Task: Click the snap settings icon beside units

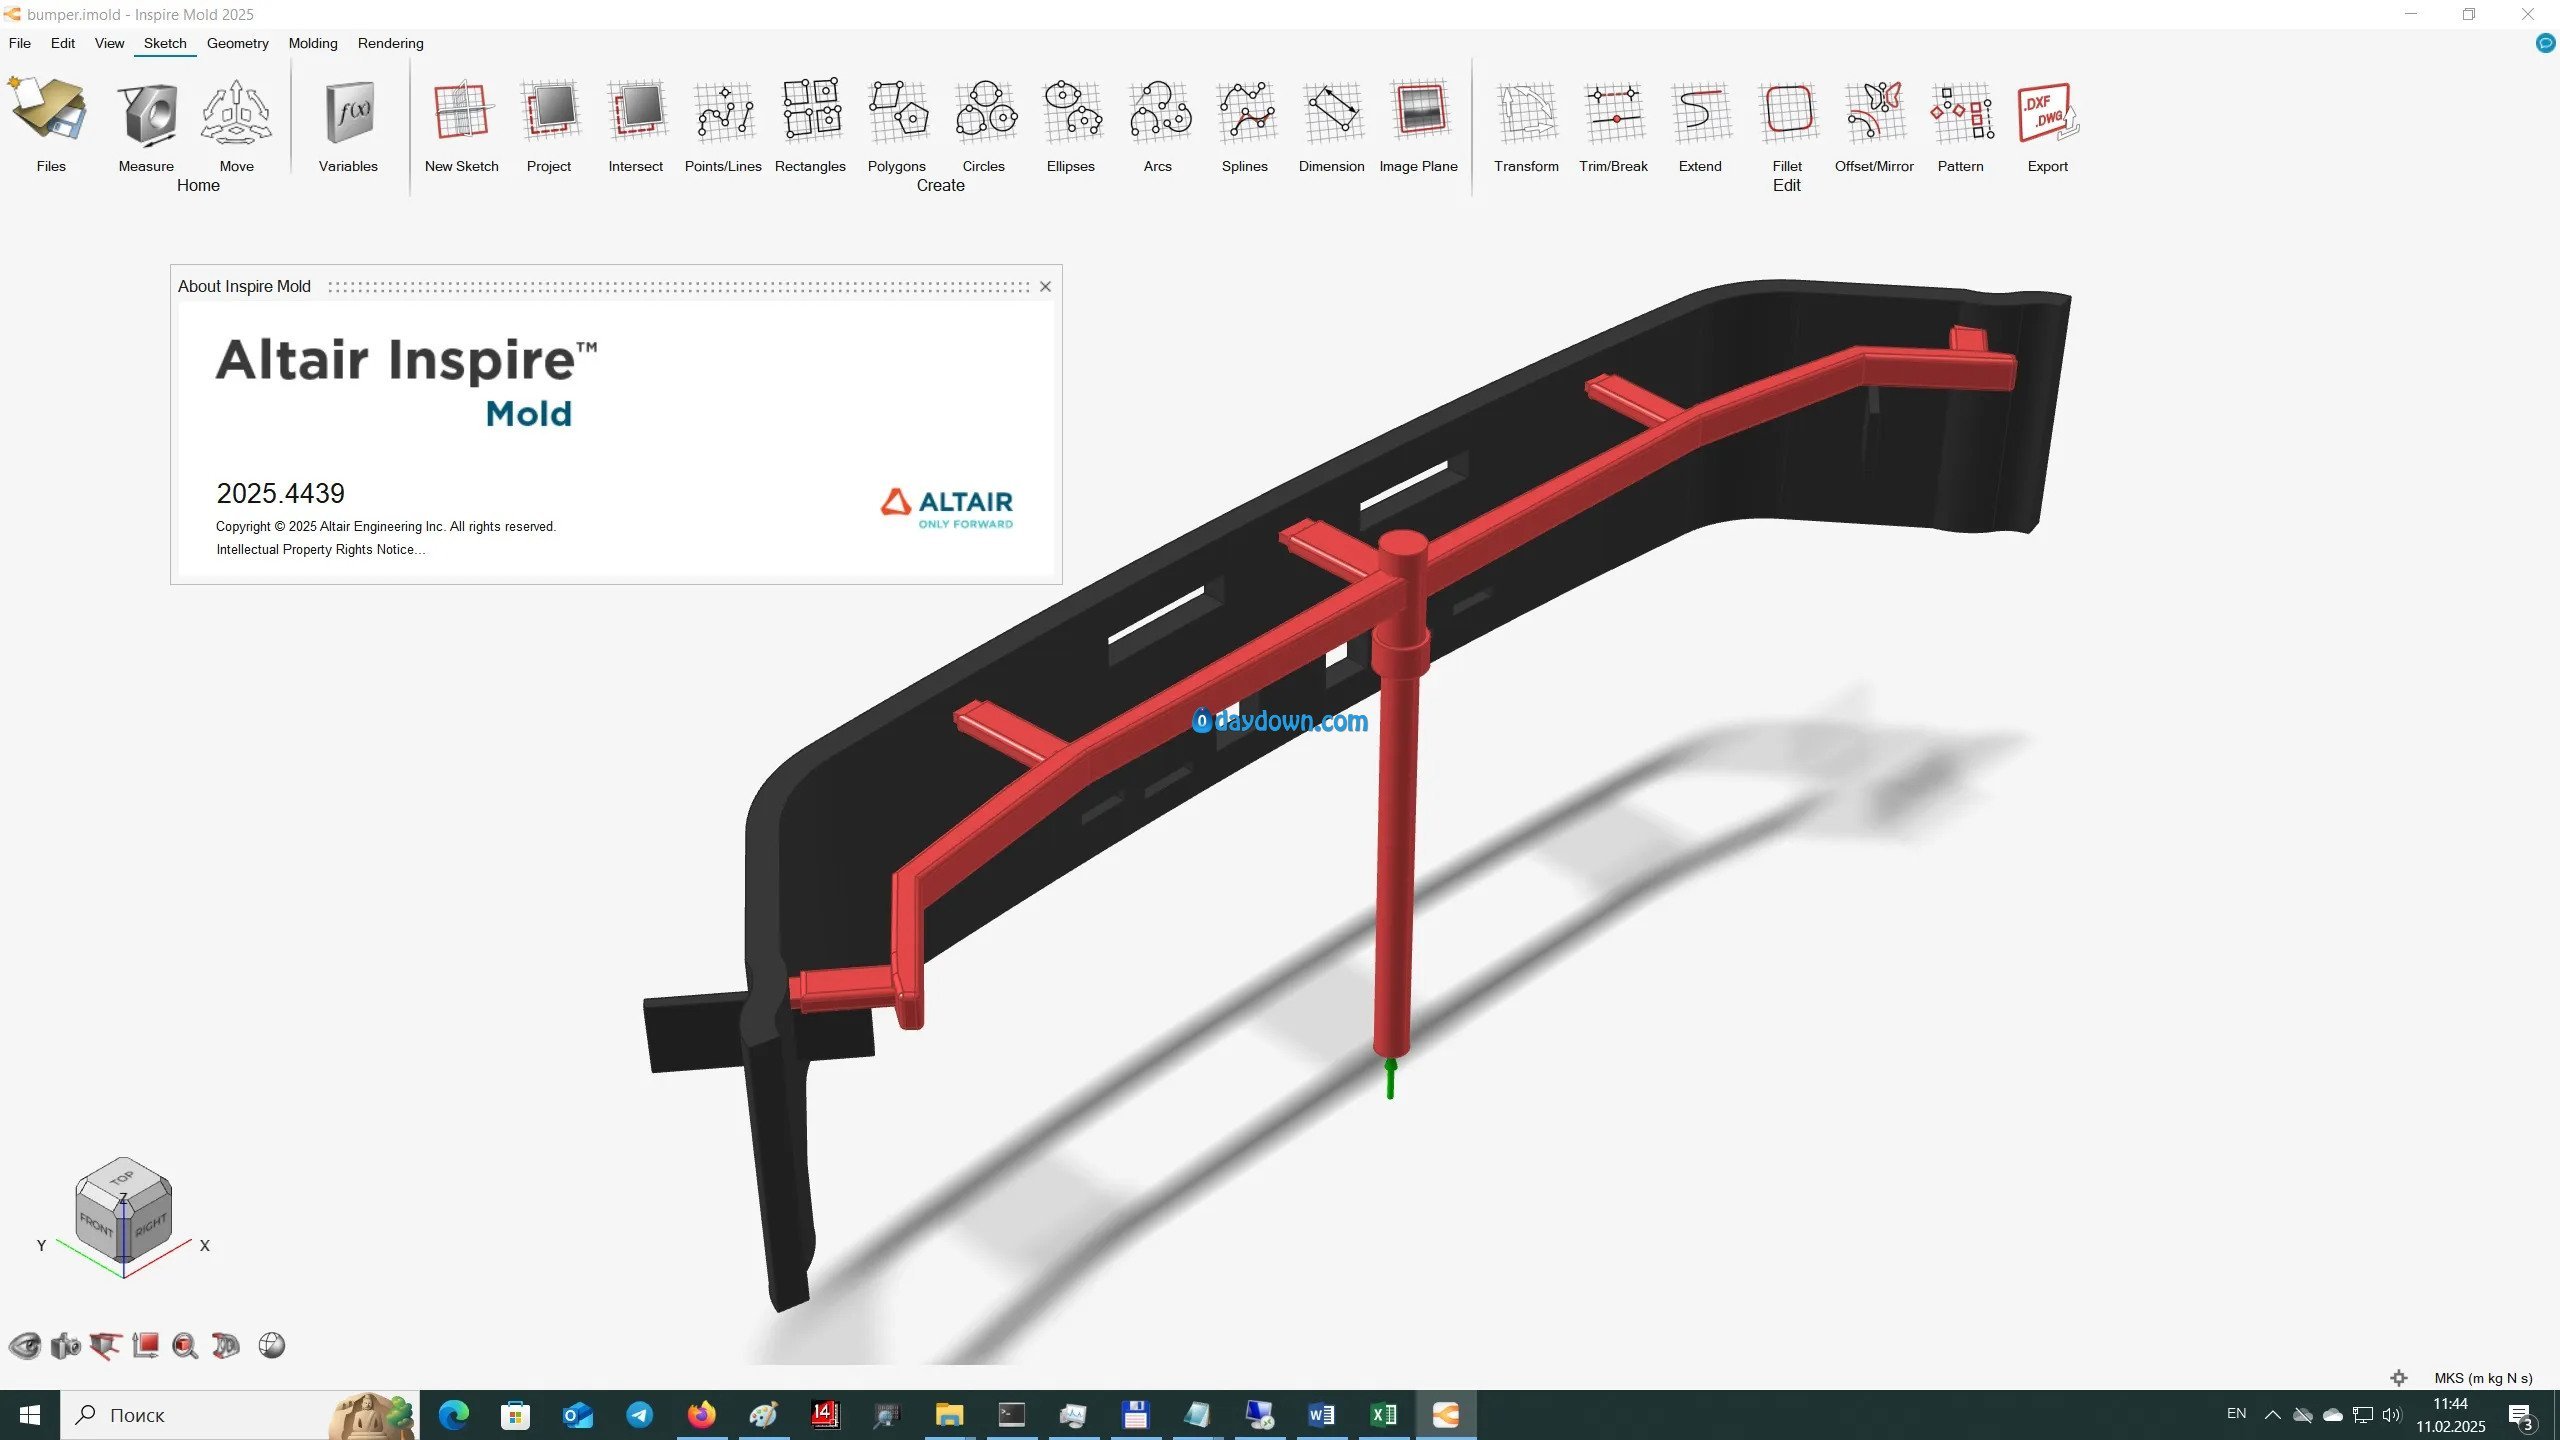Action: (2399, 1378)
